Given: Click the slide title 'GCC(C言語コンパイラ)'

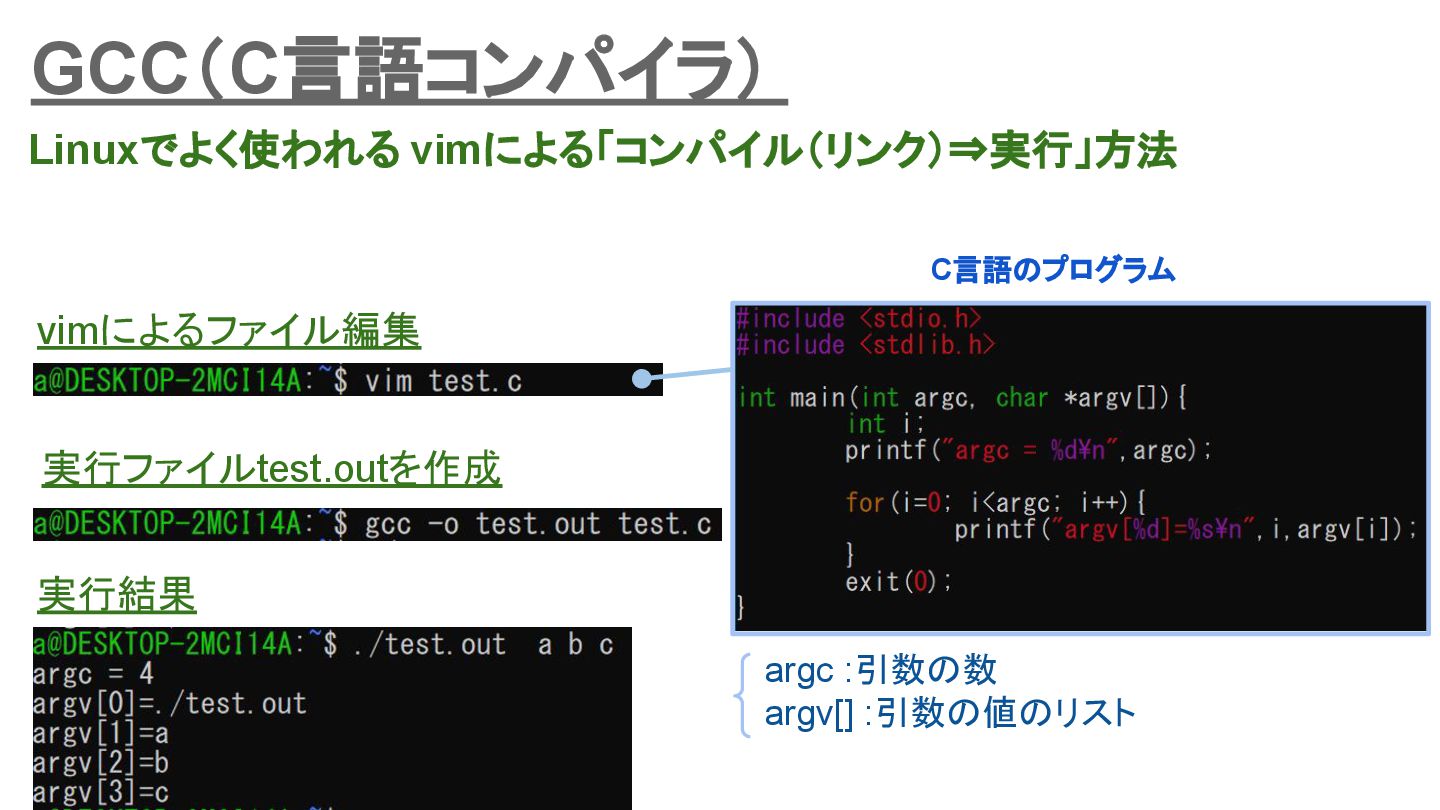Looking at the screenshot, I should click(x=408, y=69).
